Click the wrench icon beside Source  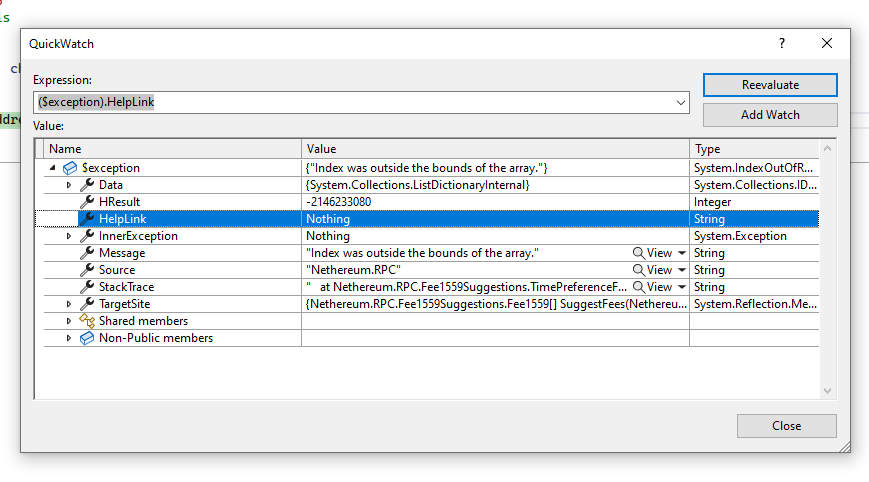tap(87, 270)
